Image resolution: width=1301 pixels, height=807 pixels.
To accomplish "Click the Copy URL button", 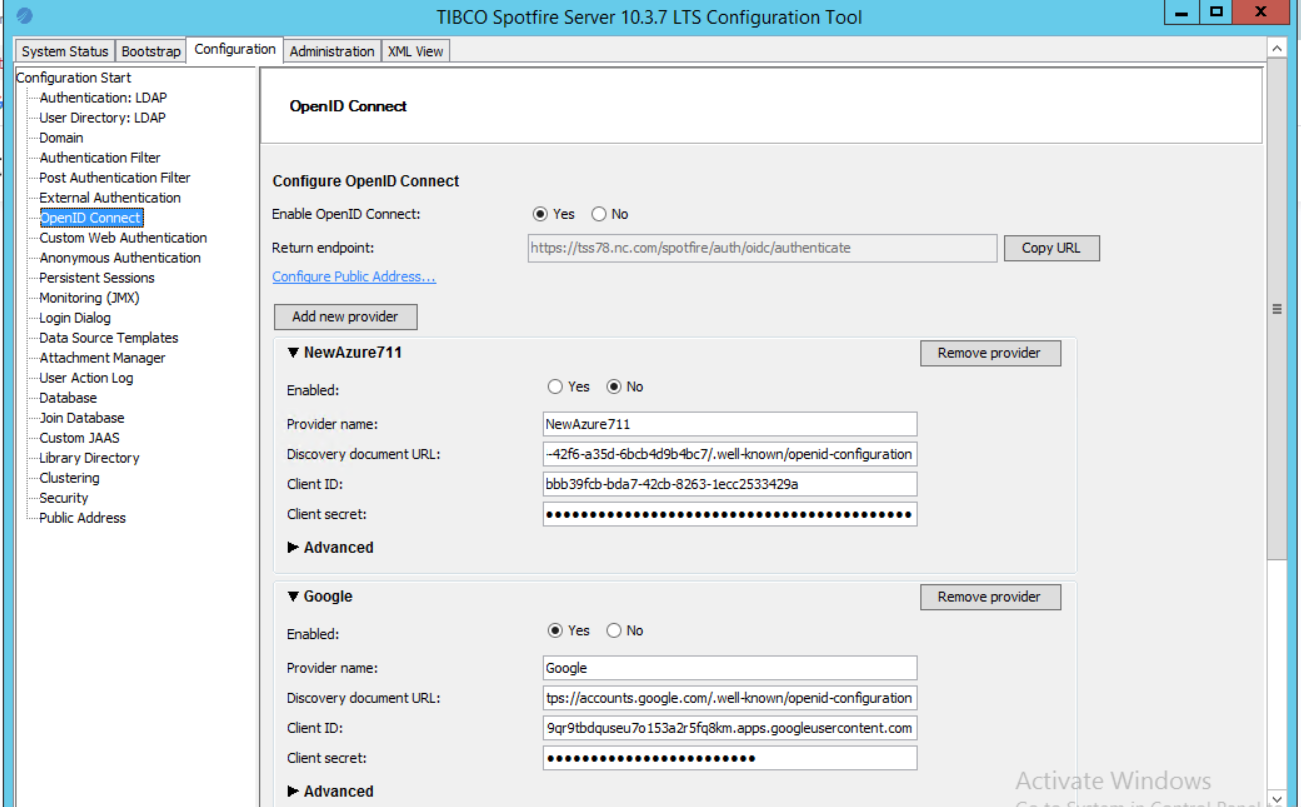I will pyautogui.click(x=1051, y=248).
